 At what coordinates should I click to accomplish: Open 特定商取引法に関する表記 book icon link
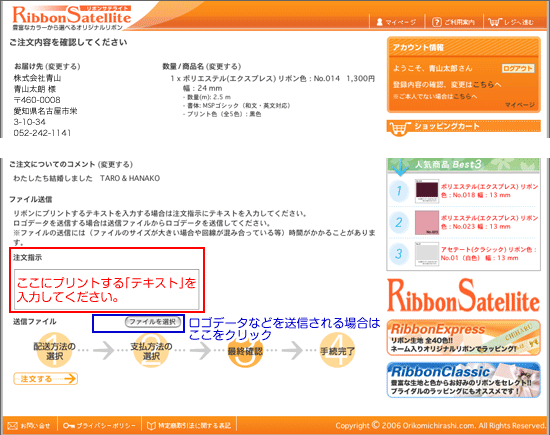click(x=151, y=426)
